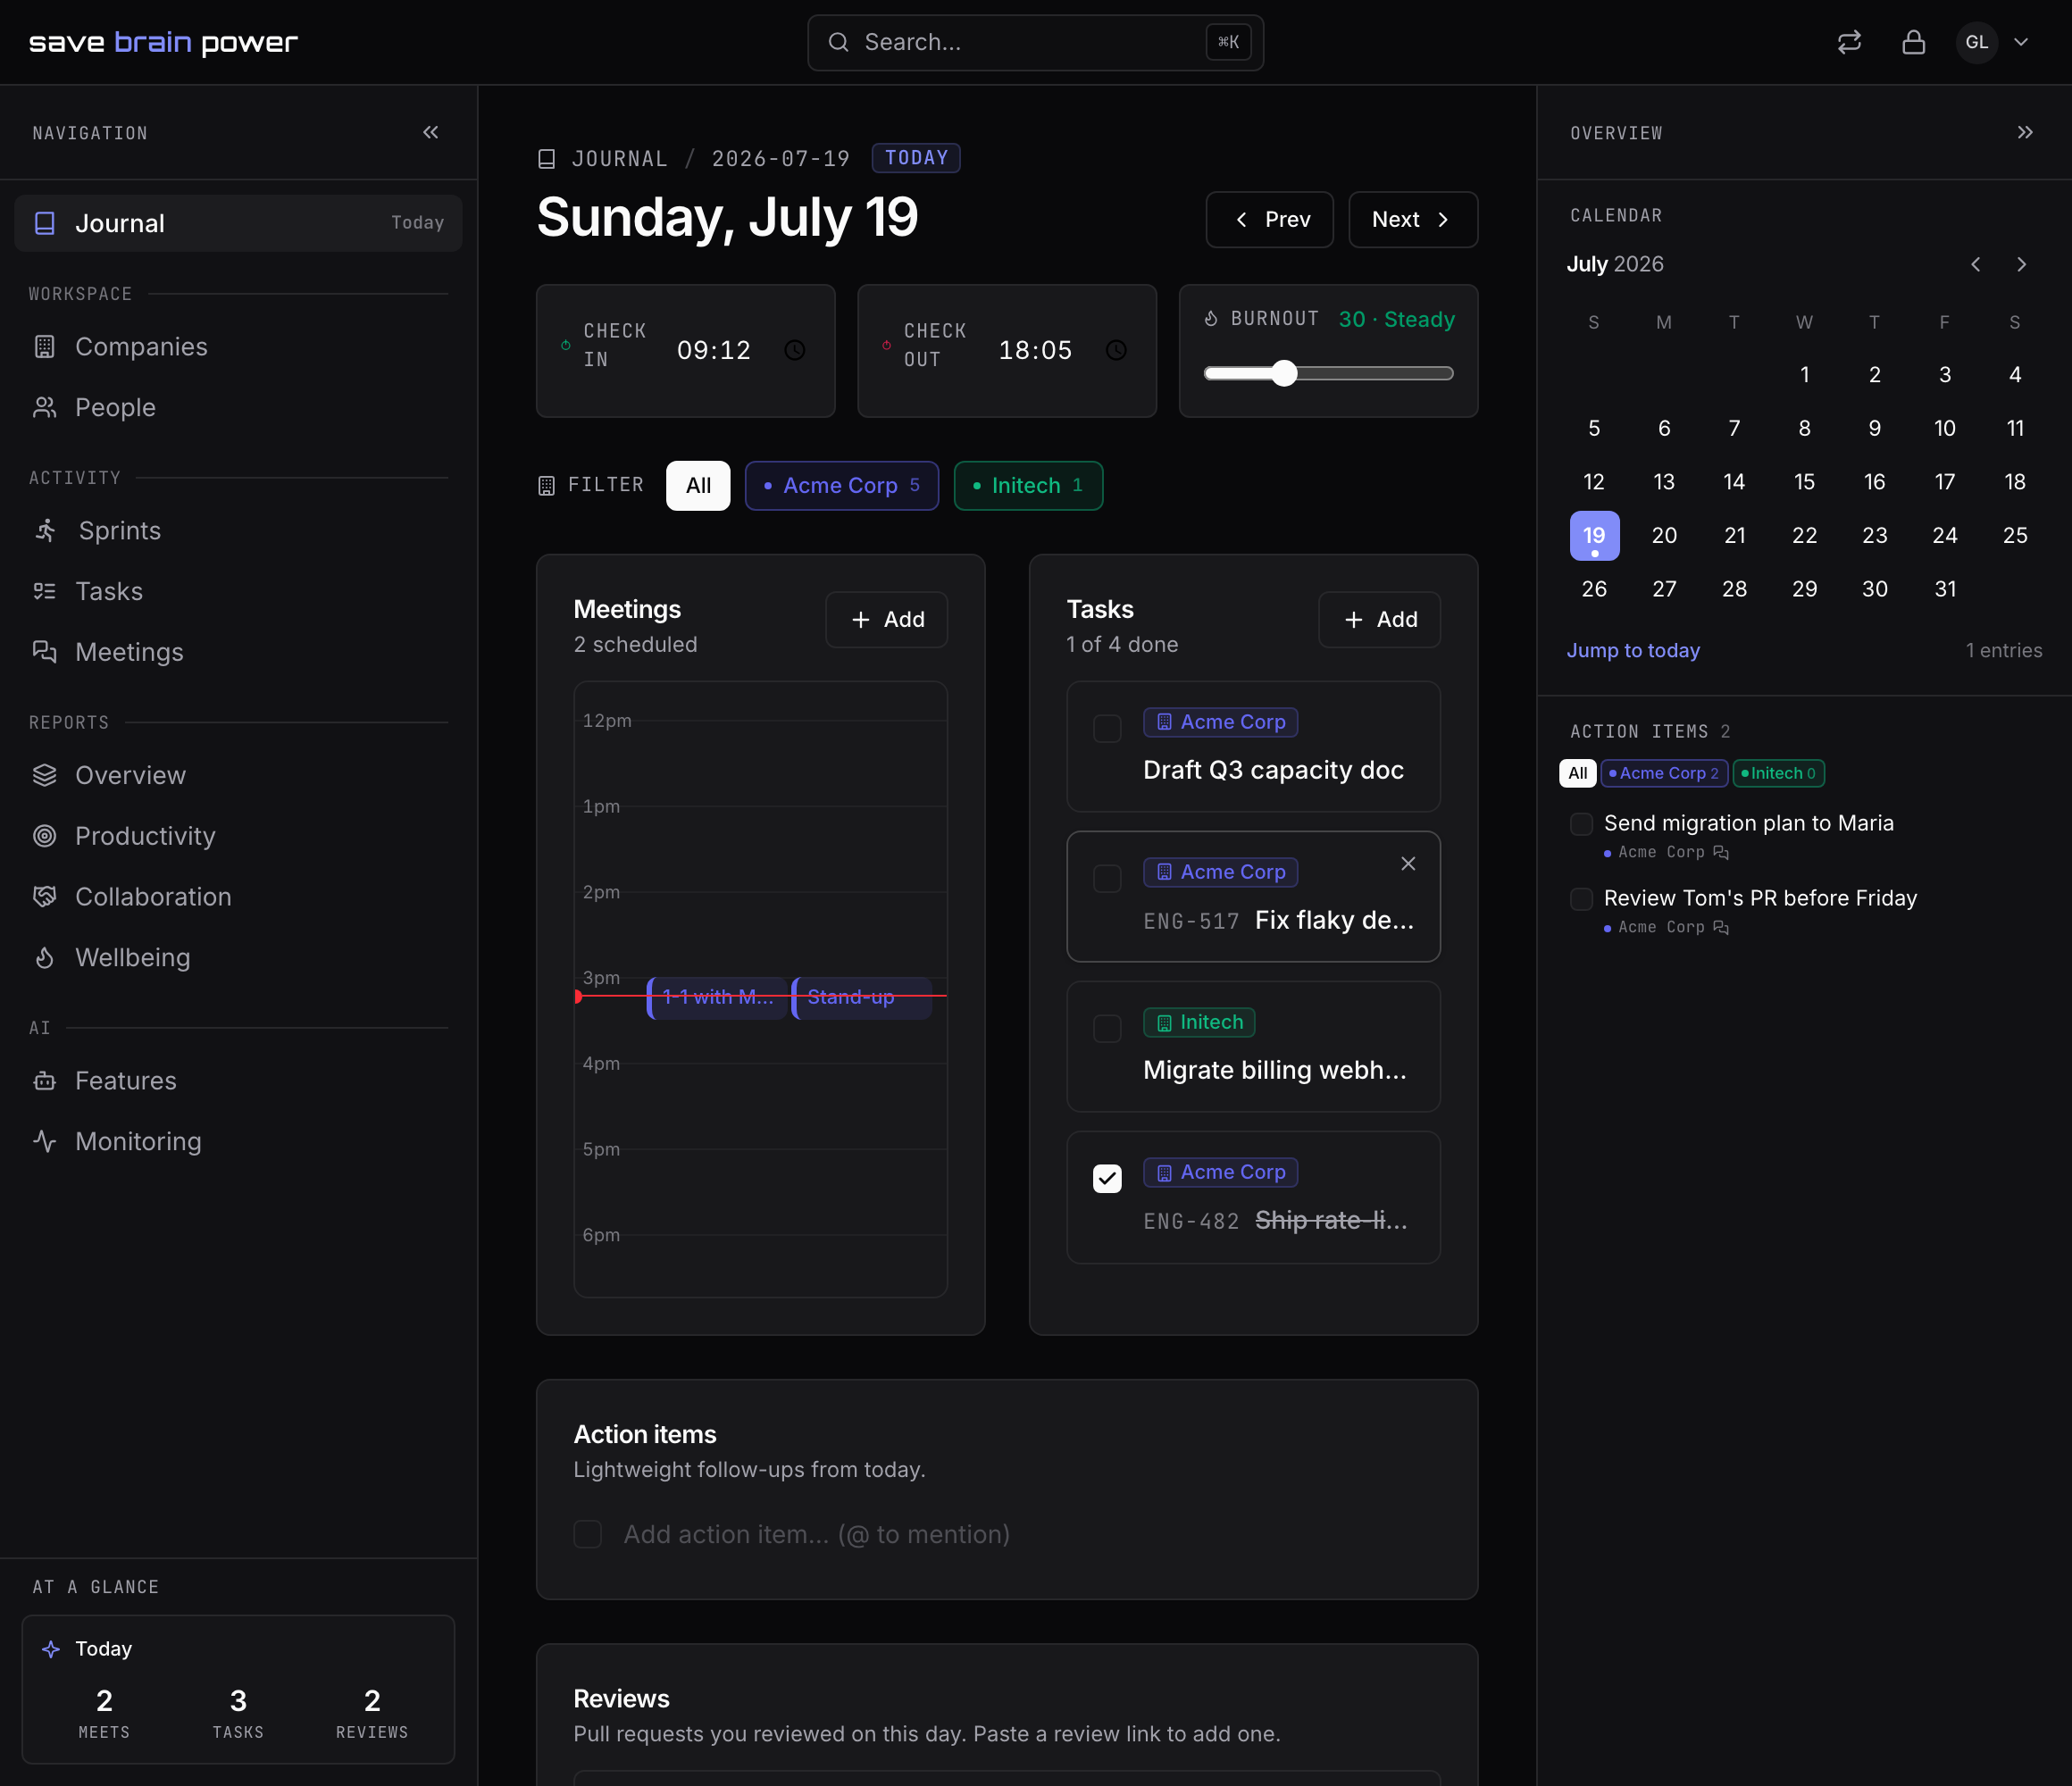Viewport: 2072px width, 1786px height.
Task: Open Journal in the sidebar
Action: [x=238, y=223]
